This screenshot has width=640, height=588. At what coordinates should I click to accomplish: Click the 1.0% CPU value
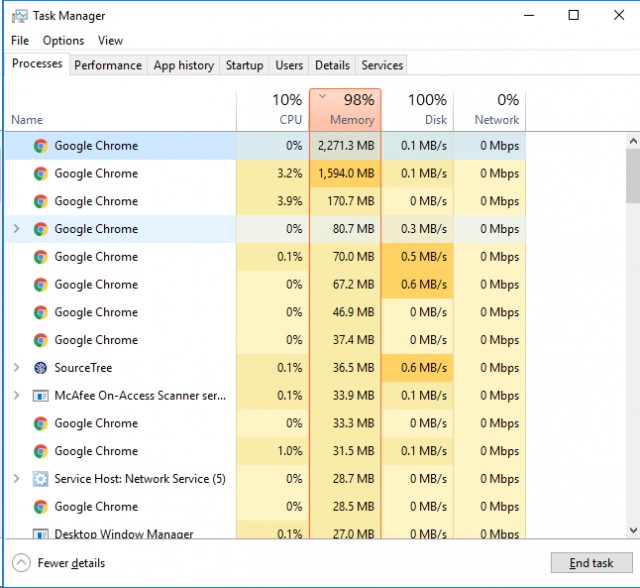point(290,451)
